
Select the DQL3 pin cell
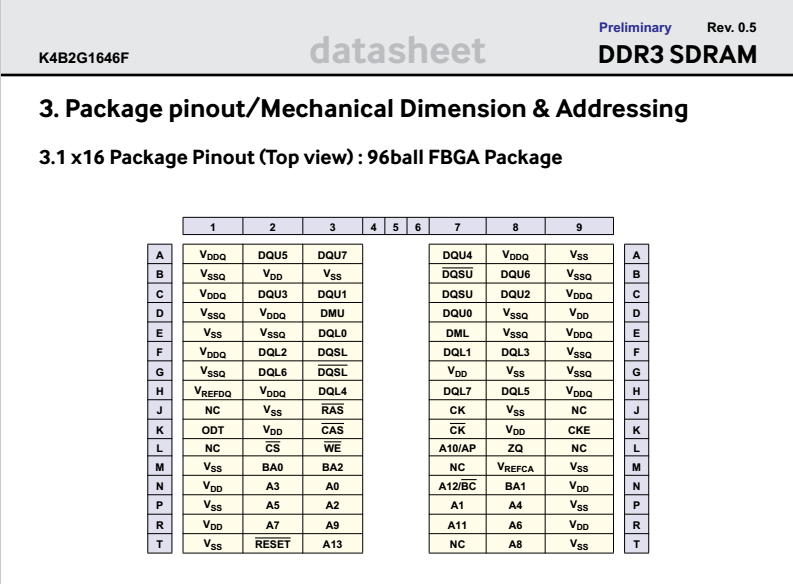pos(515,351)
